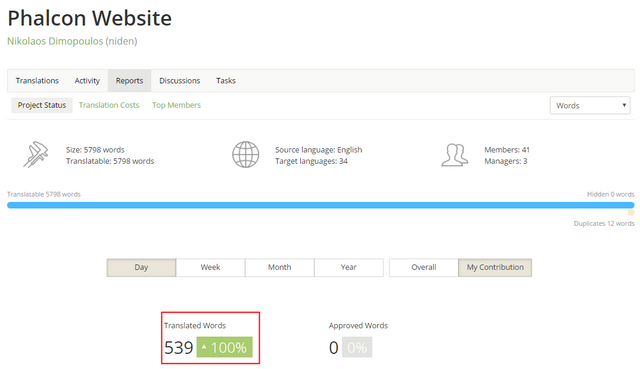The image size is (640, 369).
Task: Click the blue translatable words progress bar
Action: pos(320,205)
